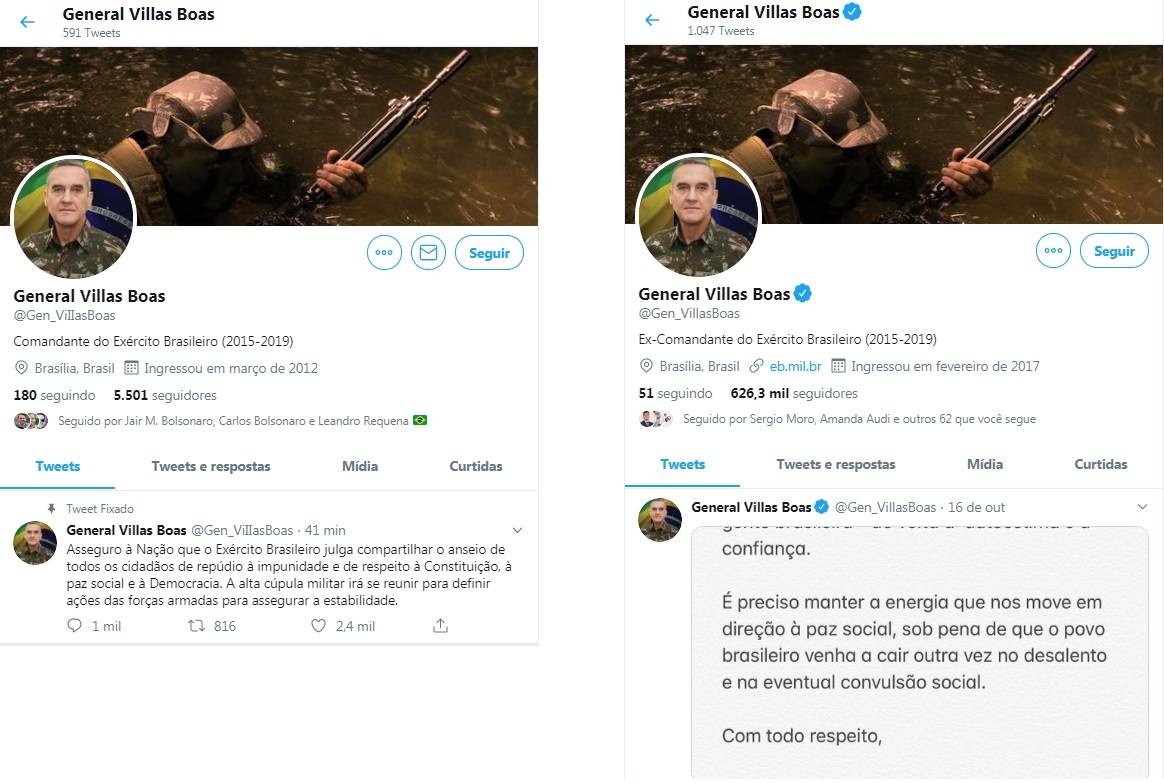The image size is (1164, 783).
Task: Like the pinned tweet
Action: point(319,626)
